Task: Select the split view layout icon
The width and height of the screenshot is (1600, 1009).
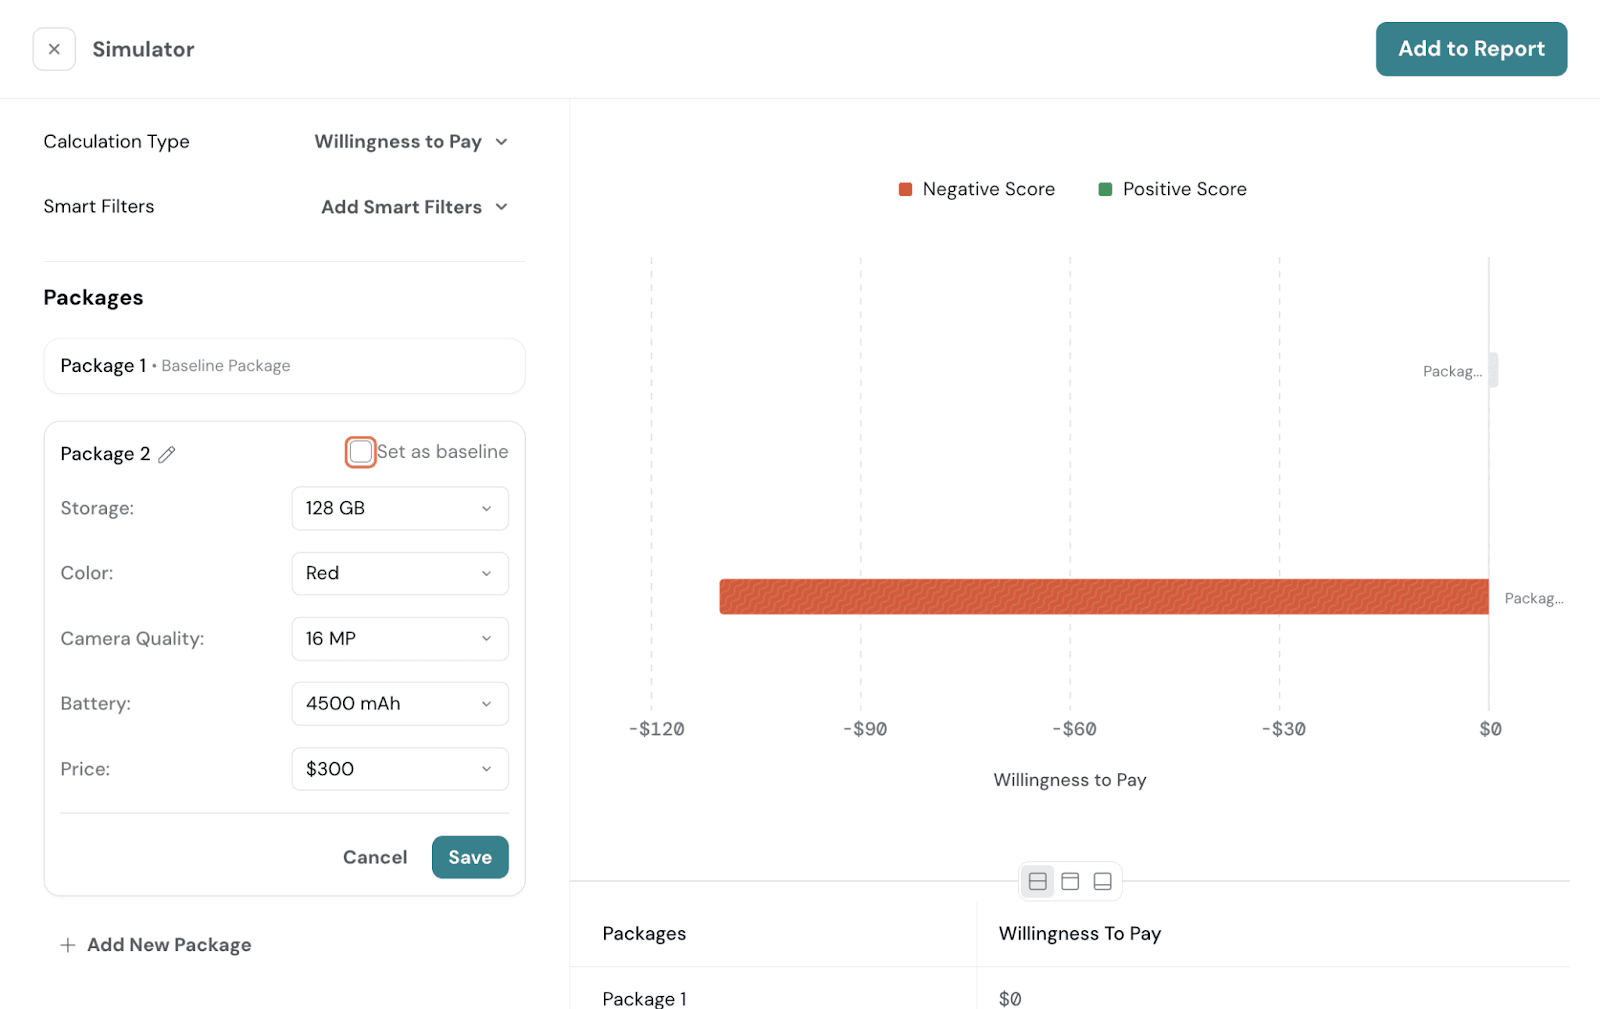Action: click(1038, 881)
